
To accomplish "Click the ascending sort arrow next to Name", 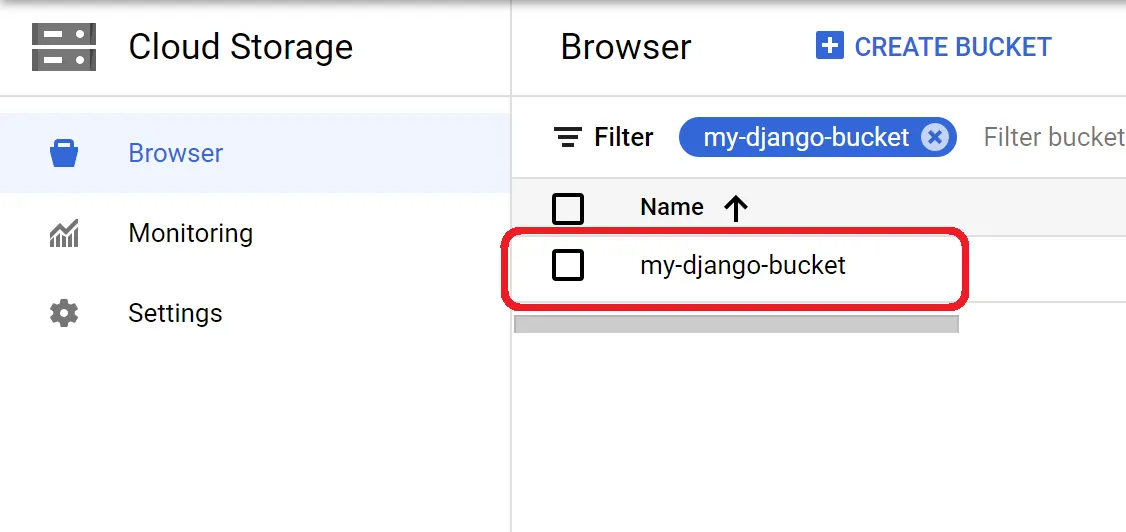I will (736, 208).
